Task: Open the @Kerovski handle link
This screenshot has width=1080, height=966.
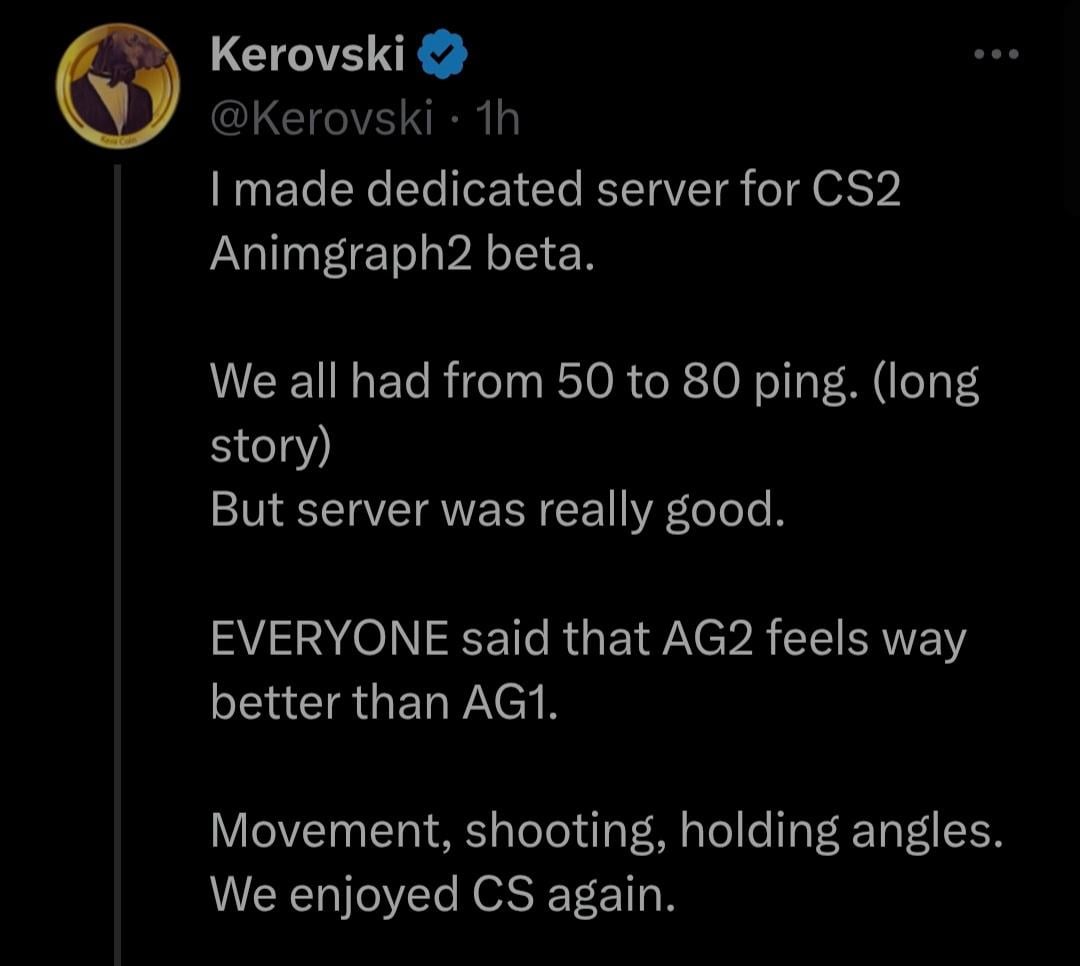Action: [x=321, y=120]
